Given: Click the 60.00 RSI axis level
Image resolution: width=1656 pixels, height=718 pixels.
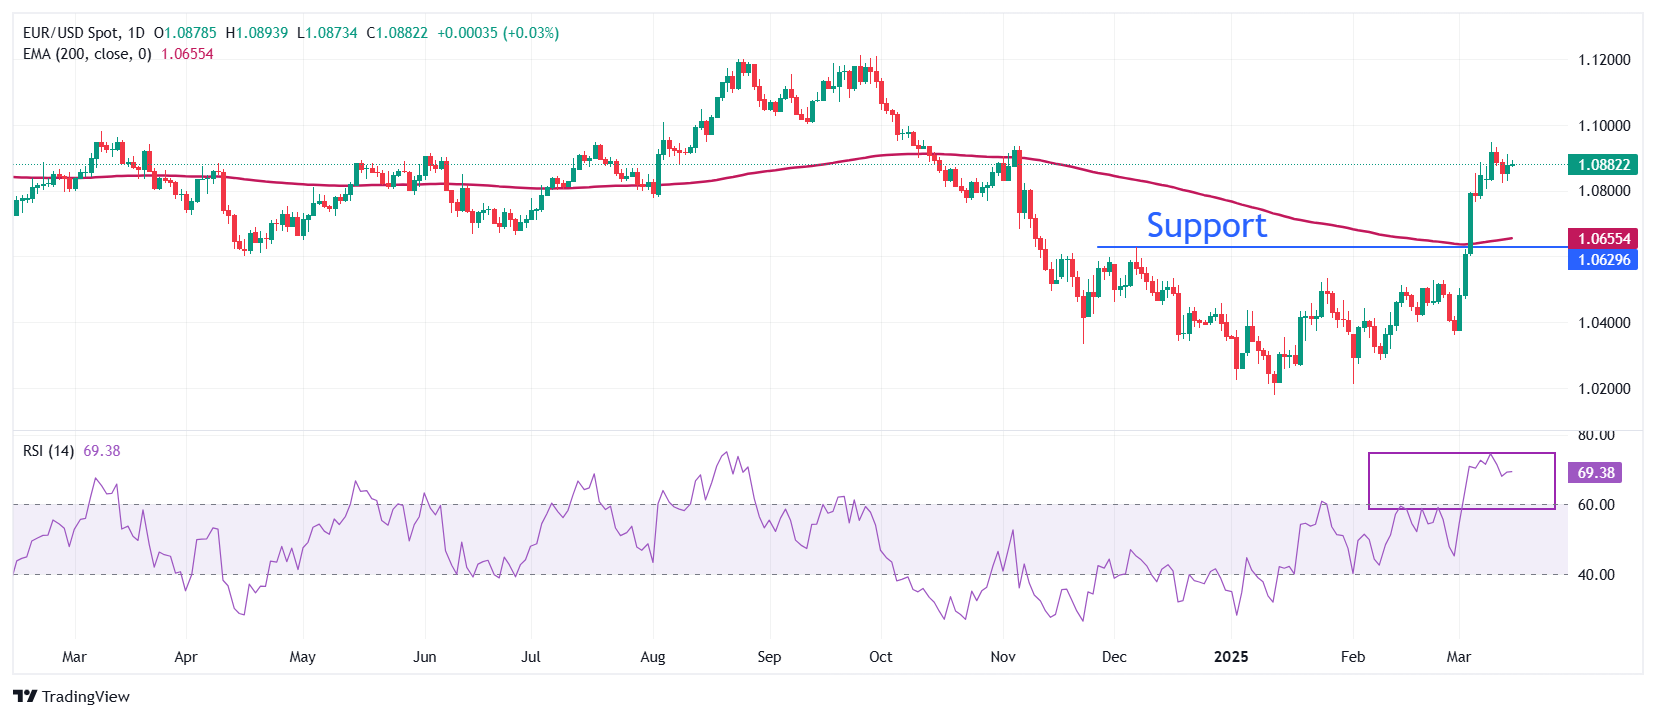Looking at the screenshot, I should click(x=1595, y=505).
